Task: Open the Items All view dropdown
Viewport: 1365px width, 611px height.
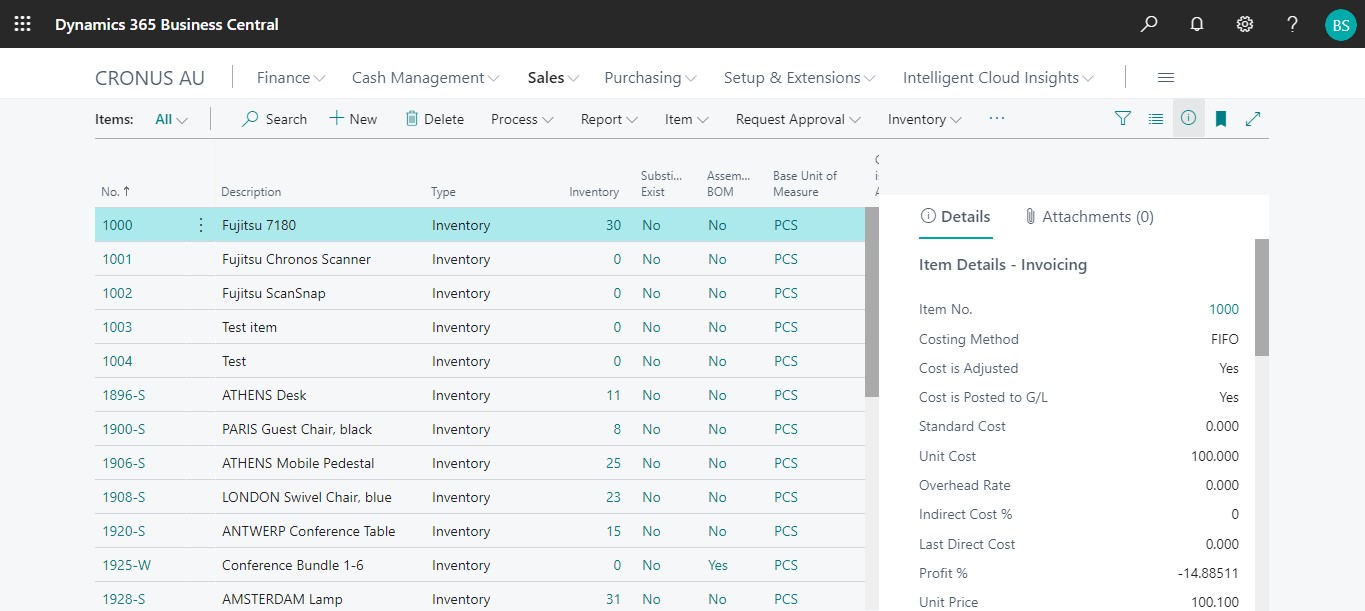Action: tap(171, 119)
